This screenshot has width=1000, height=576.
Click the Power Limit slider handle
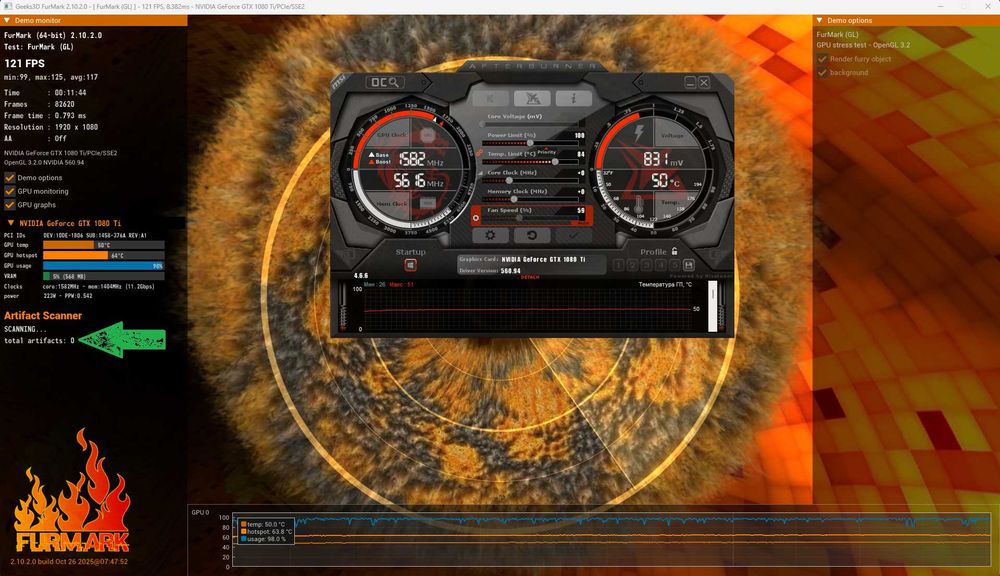click(530, 143)
